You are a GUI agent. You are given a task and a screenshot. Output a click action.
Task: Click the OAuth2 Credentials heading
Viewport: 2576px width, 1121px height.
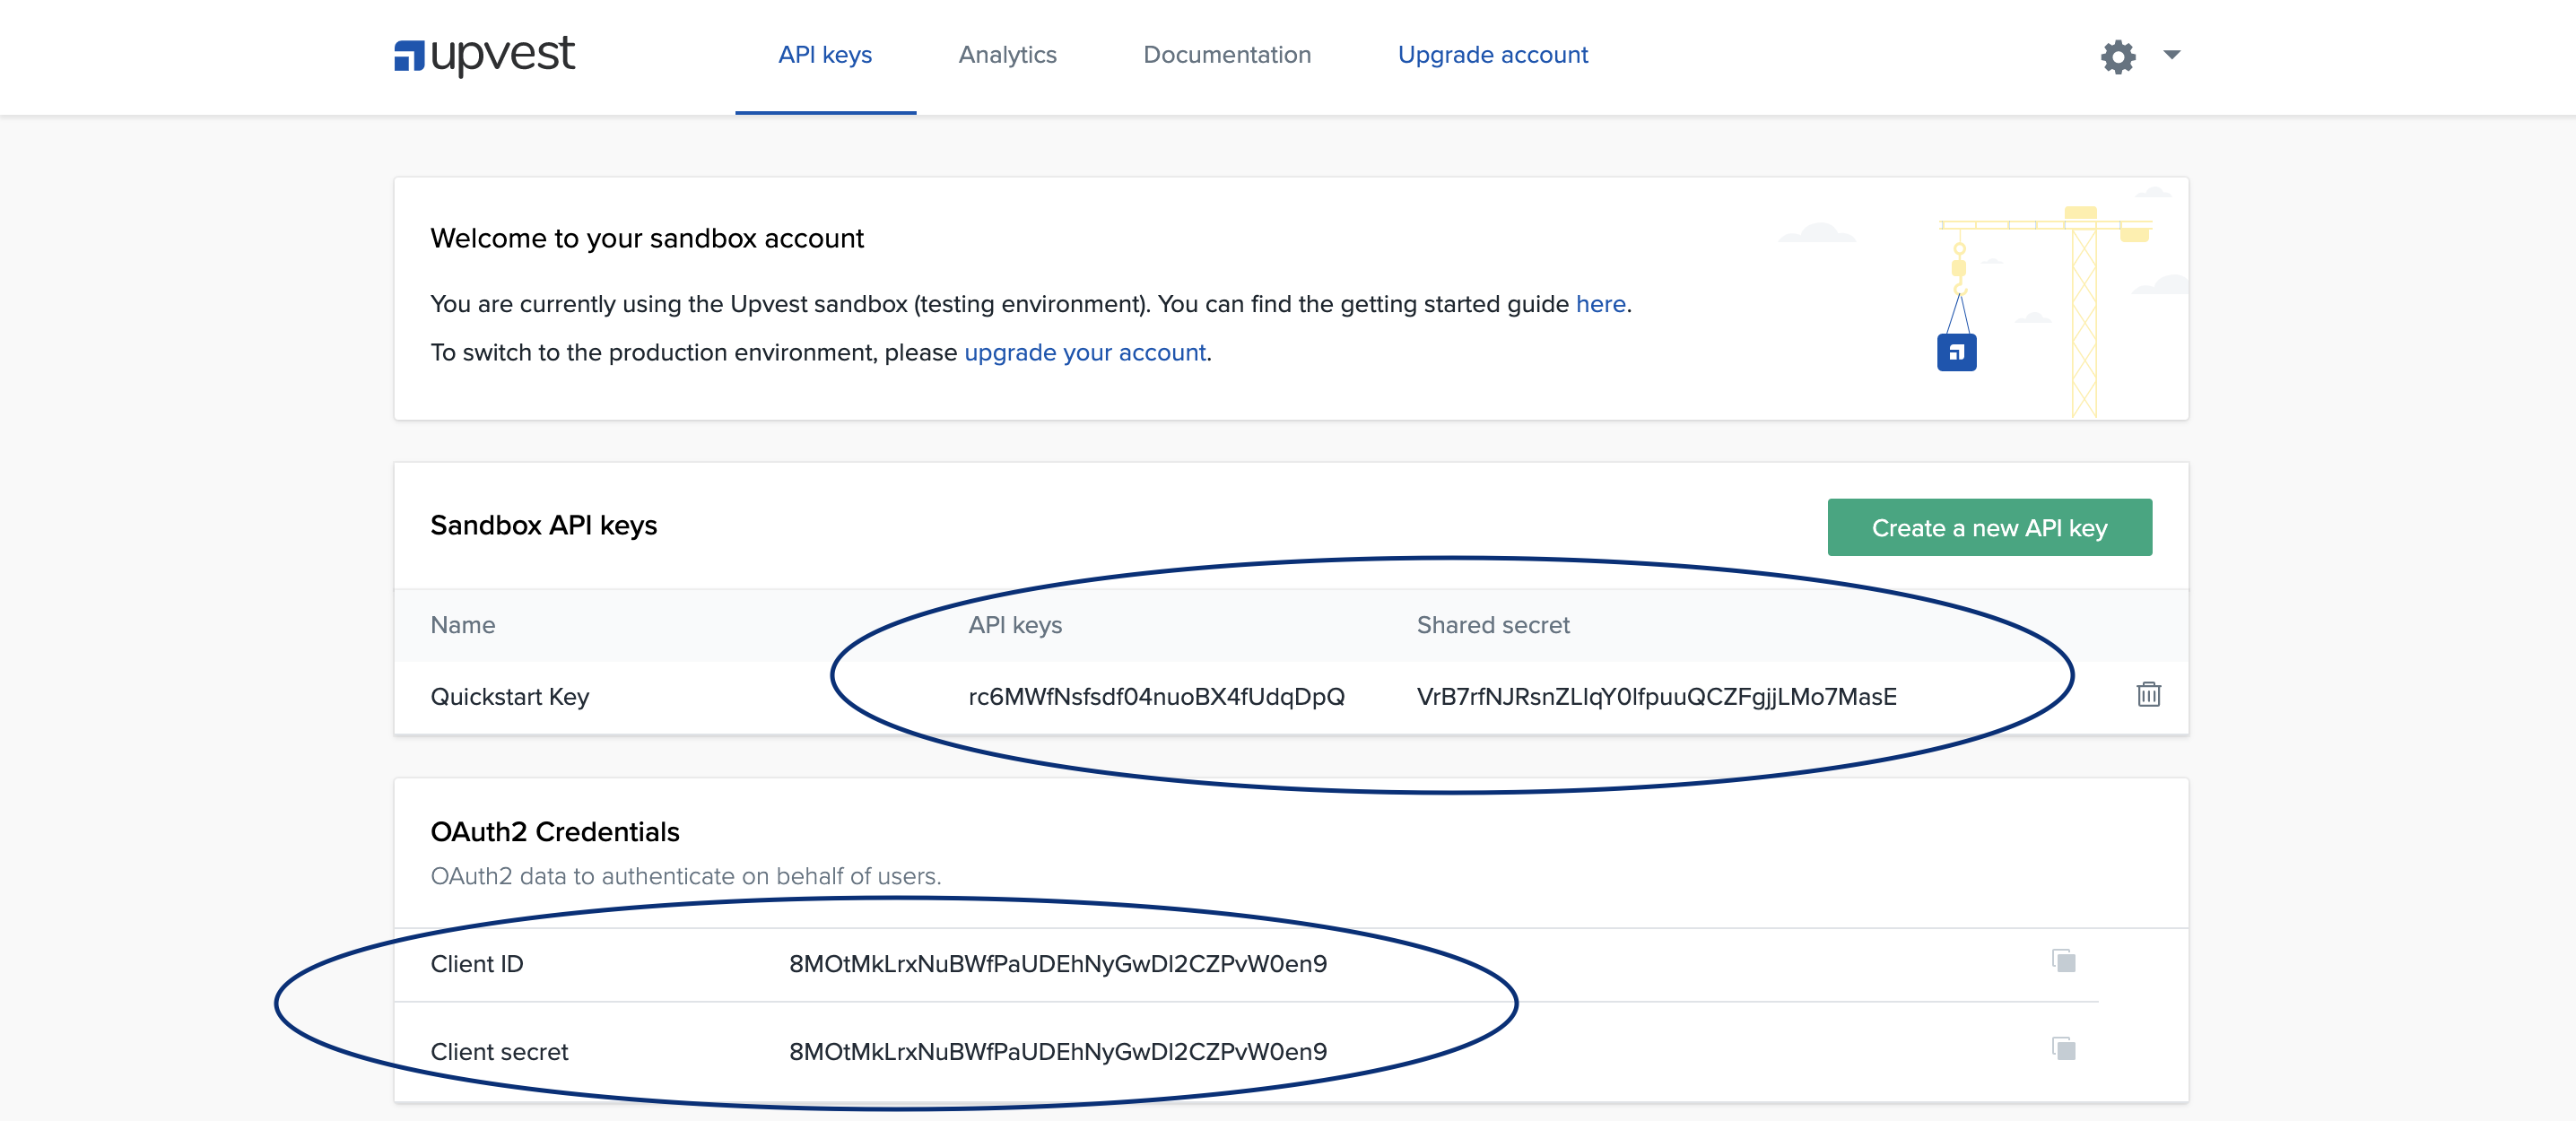(555, 832)
